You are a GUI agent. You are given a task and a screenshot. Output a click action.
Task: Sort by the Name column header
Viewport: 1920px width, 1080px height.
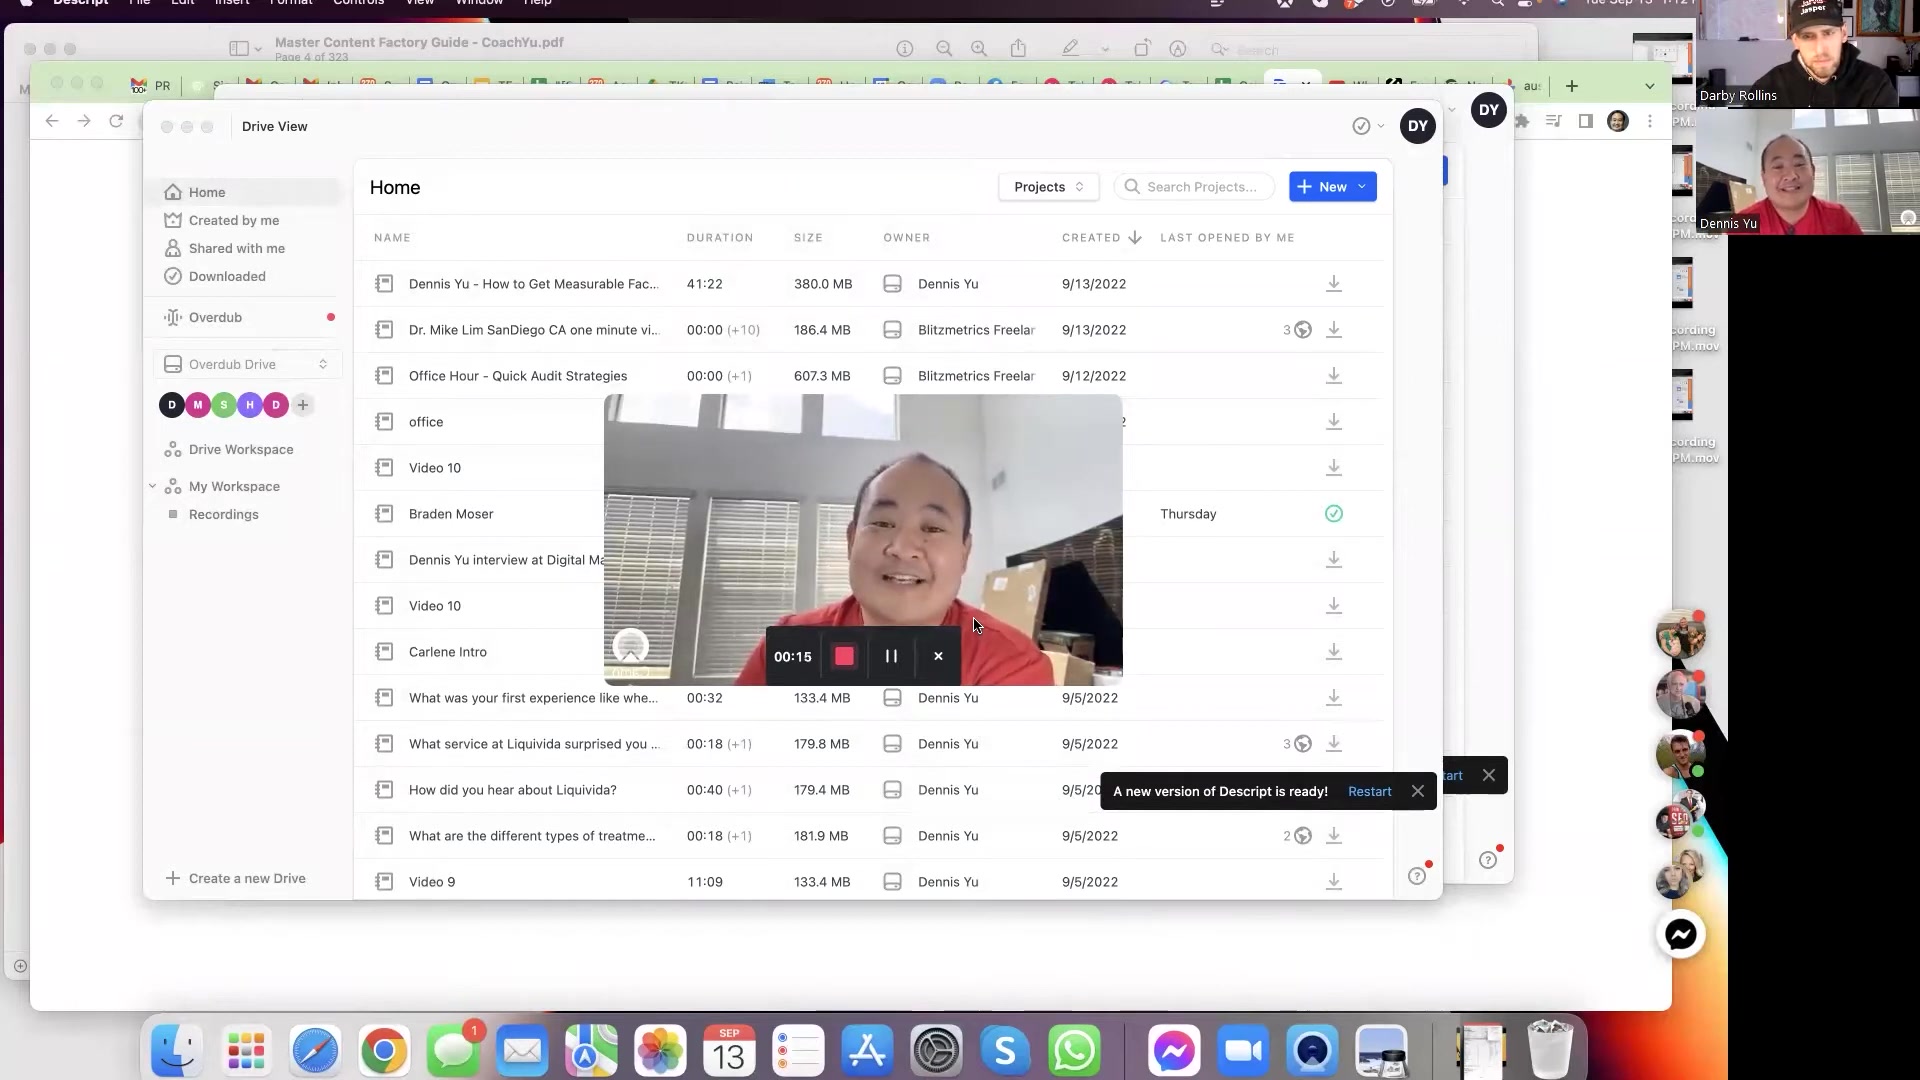392,238
